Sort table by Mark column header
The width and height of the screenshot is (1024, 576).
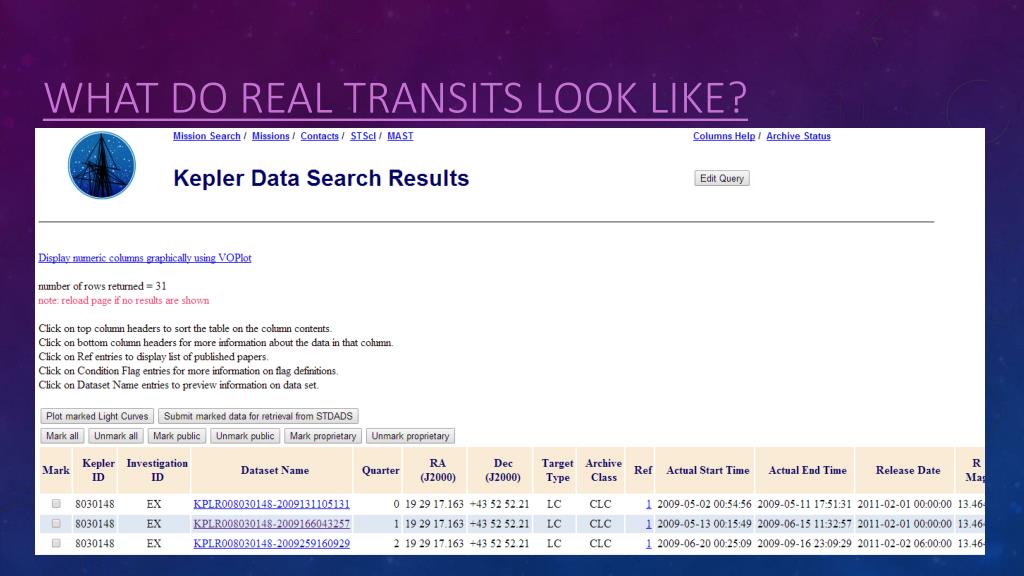56,470
